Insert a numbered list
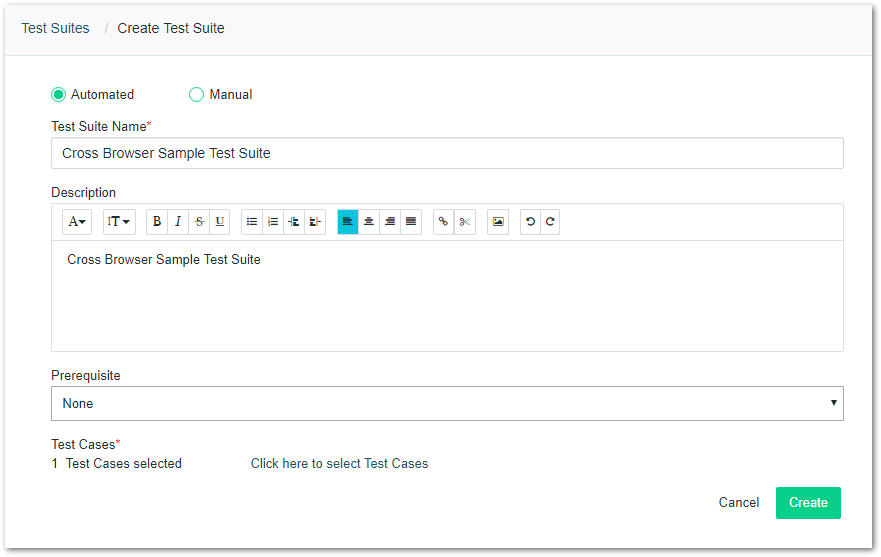 tap(273, 222)
